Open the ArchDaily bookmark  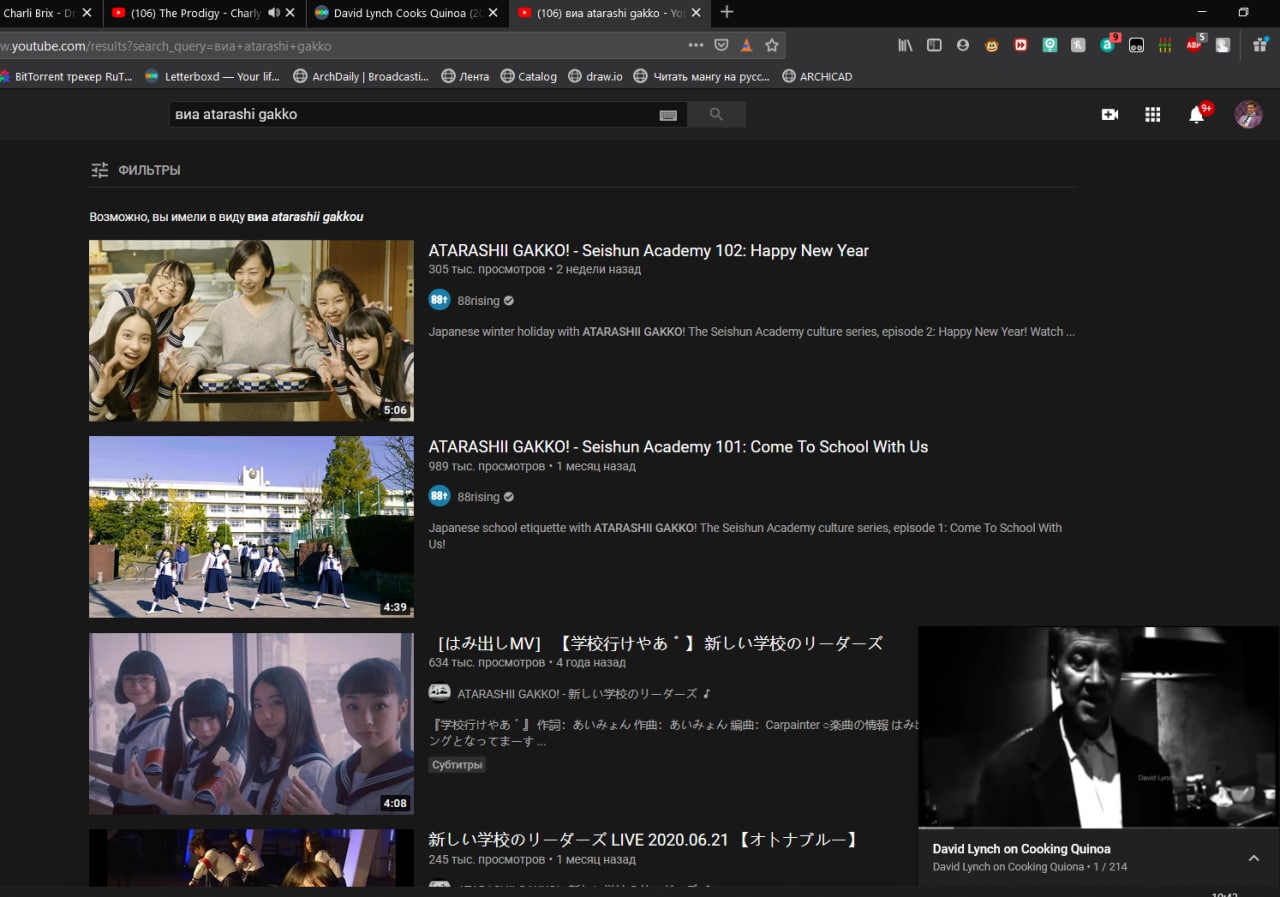pyautogui.click(x=361, y=77)
